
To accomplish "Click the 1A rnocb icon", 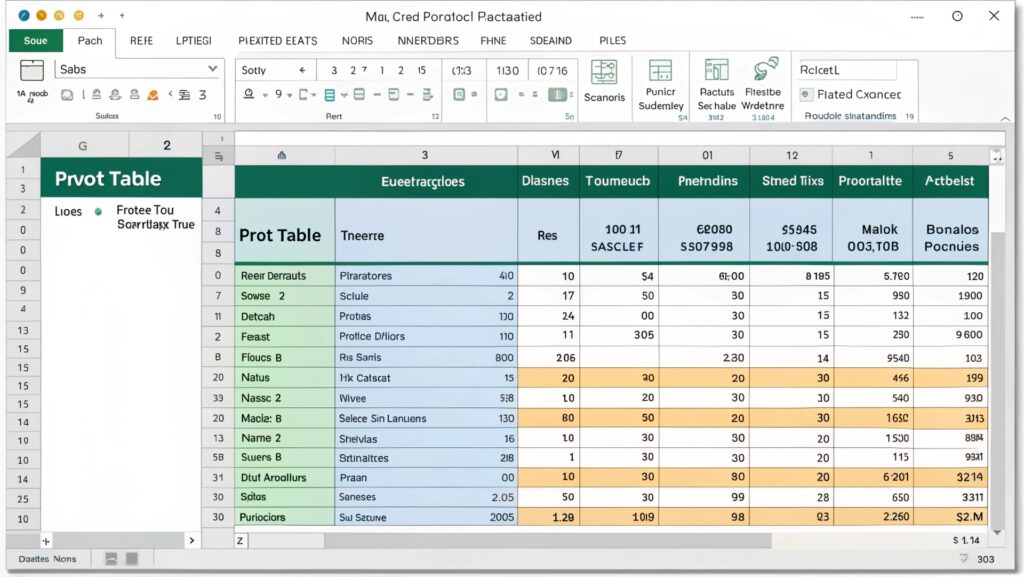I will (32, 95).
